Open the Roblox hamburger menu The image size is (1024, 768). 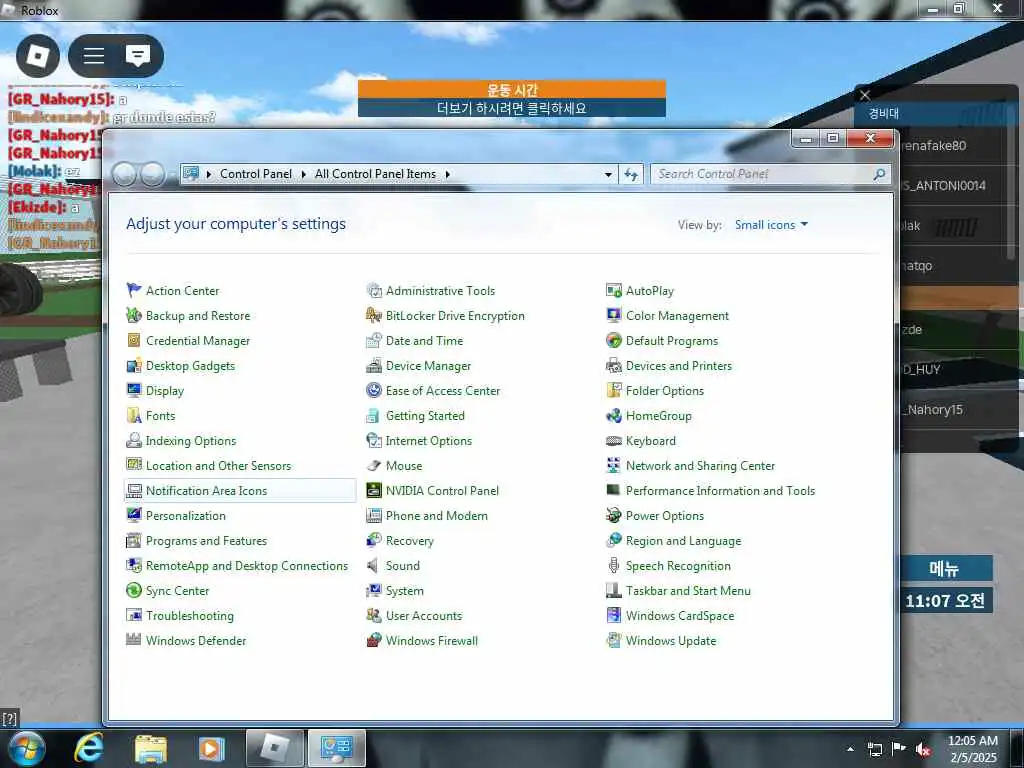[94, 56]
